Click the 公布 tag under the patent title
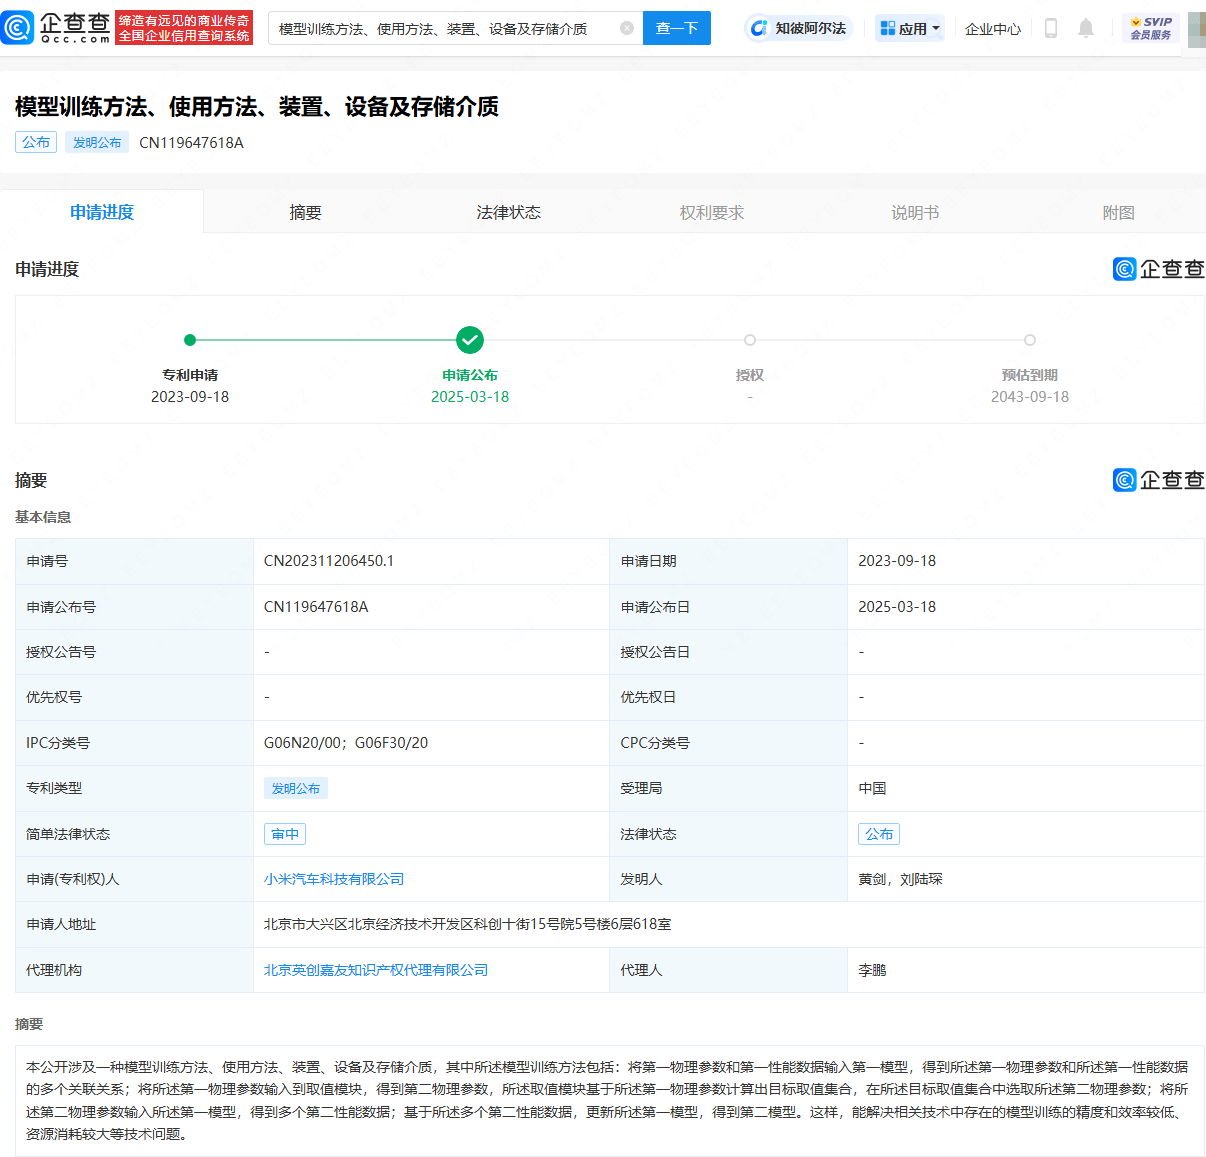Viewport: 1206px width, 1157px height. click(x=36, y=142)
